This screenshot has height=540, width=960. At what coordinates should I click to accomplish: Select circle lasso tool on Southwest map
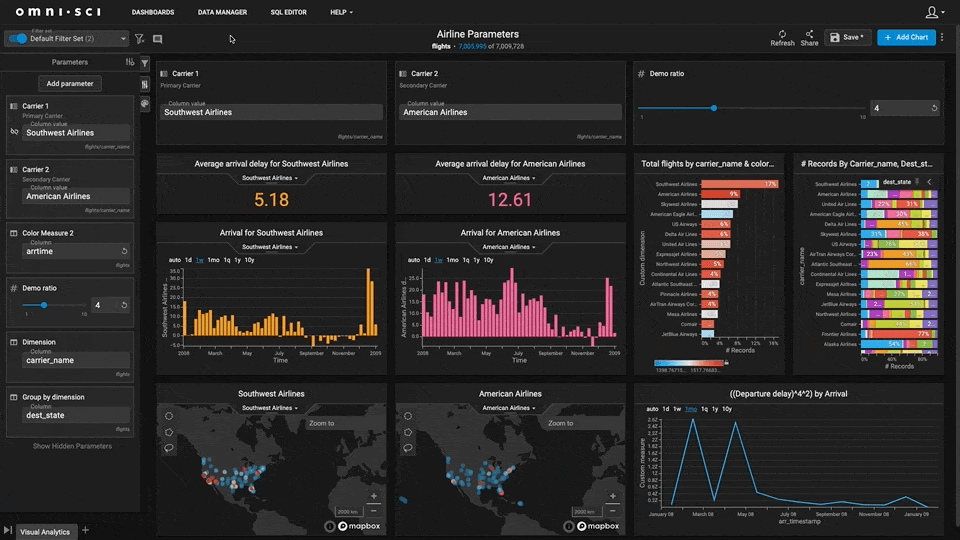click(x=168, y=416)
